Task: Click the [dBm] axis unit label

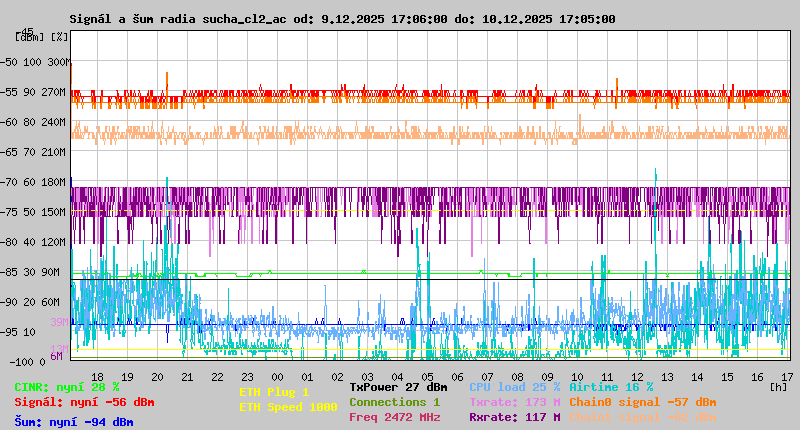Action: click(x=30, y=37)
